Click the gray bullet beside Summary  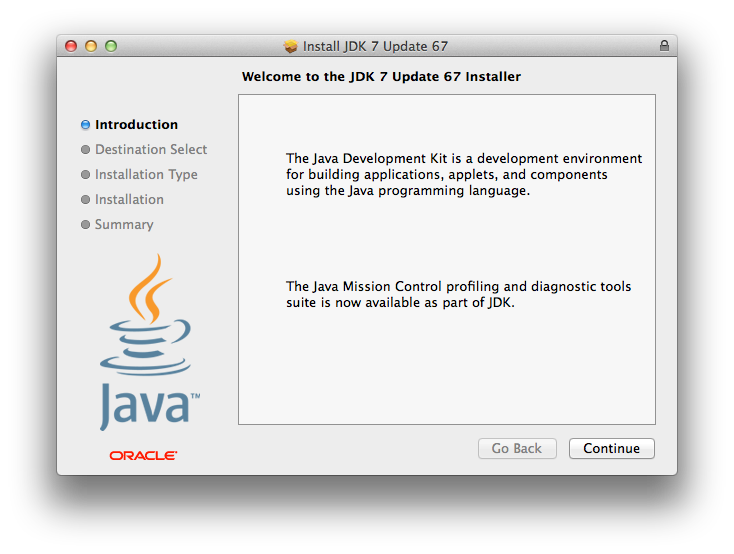tap(85, 225)
